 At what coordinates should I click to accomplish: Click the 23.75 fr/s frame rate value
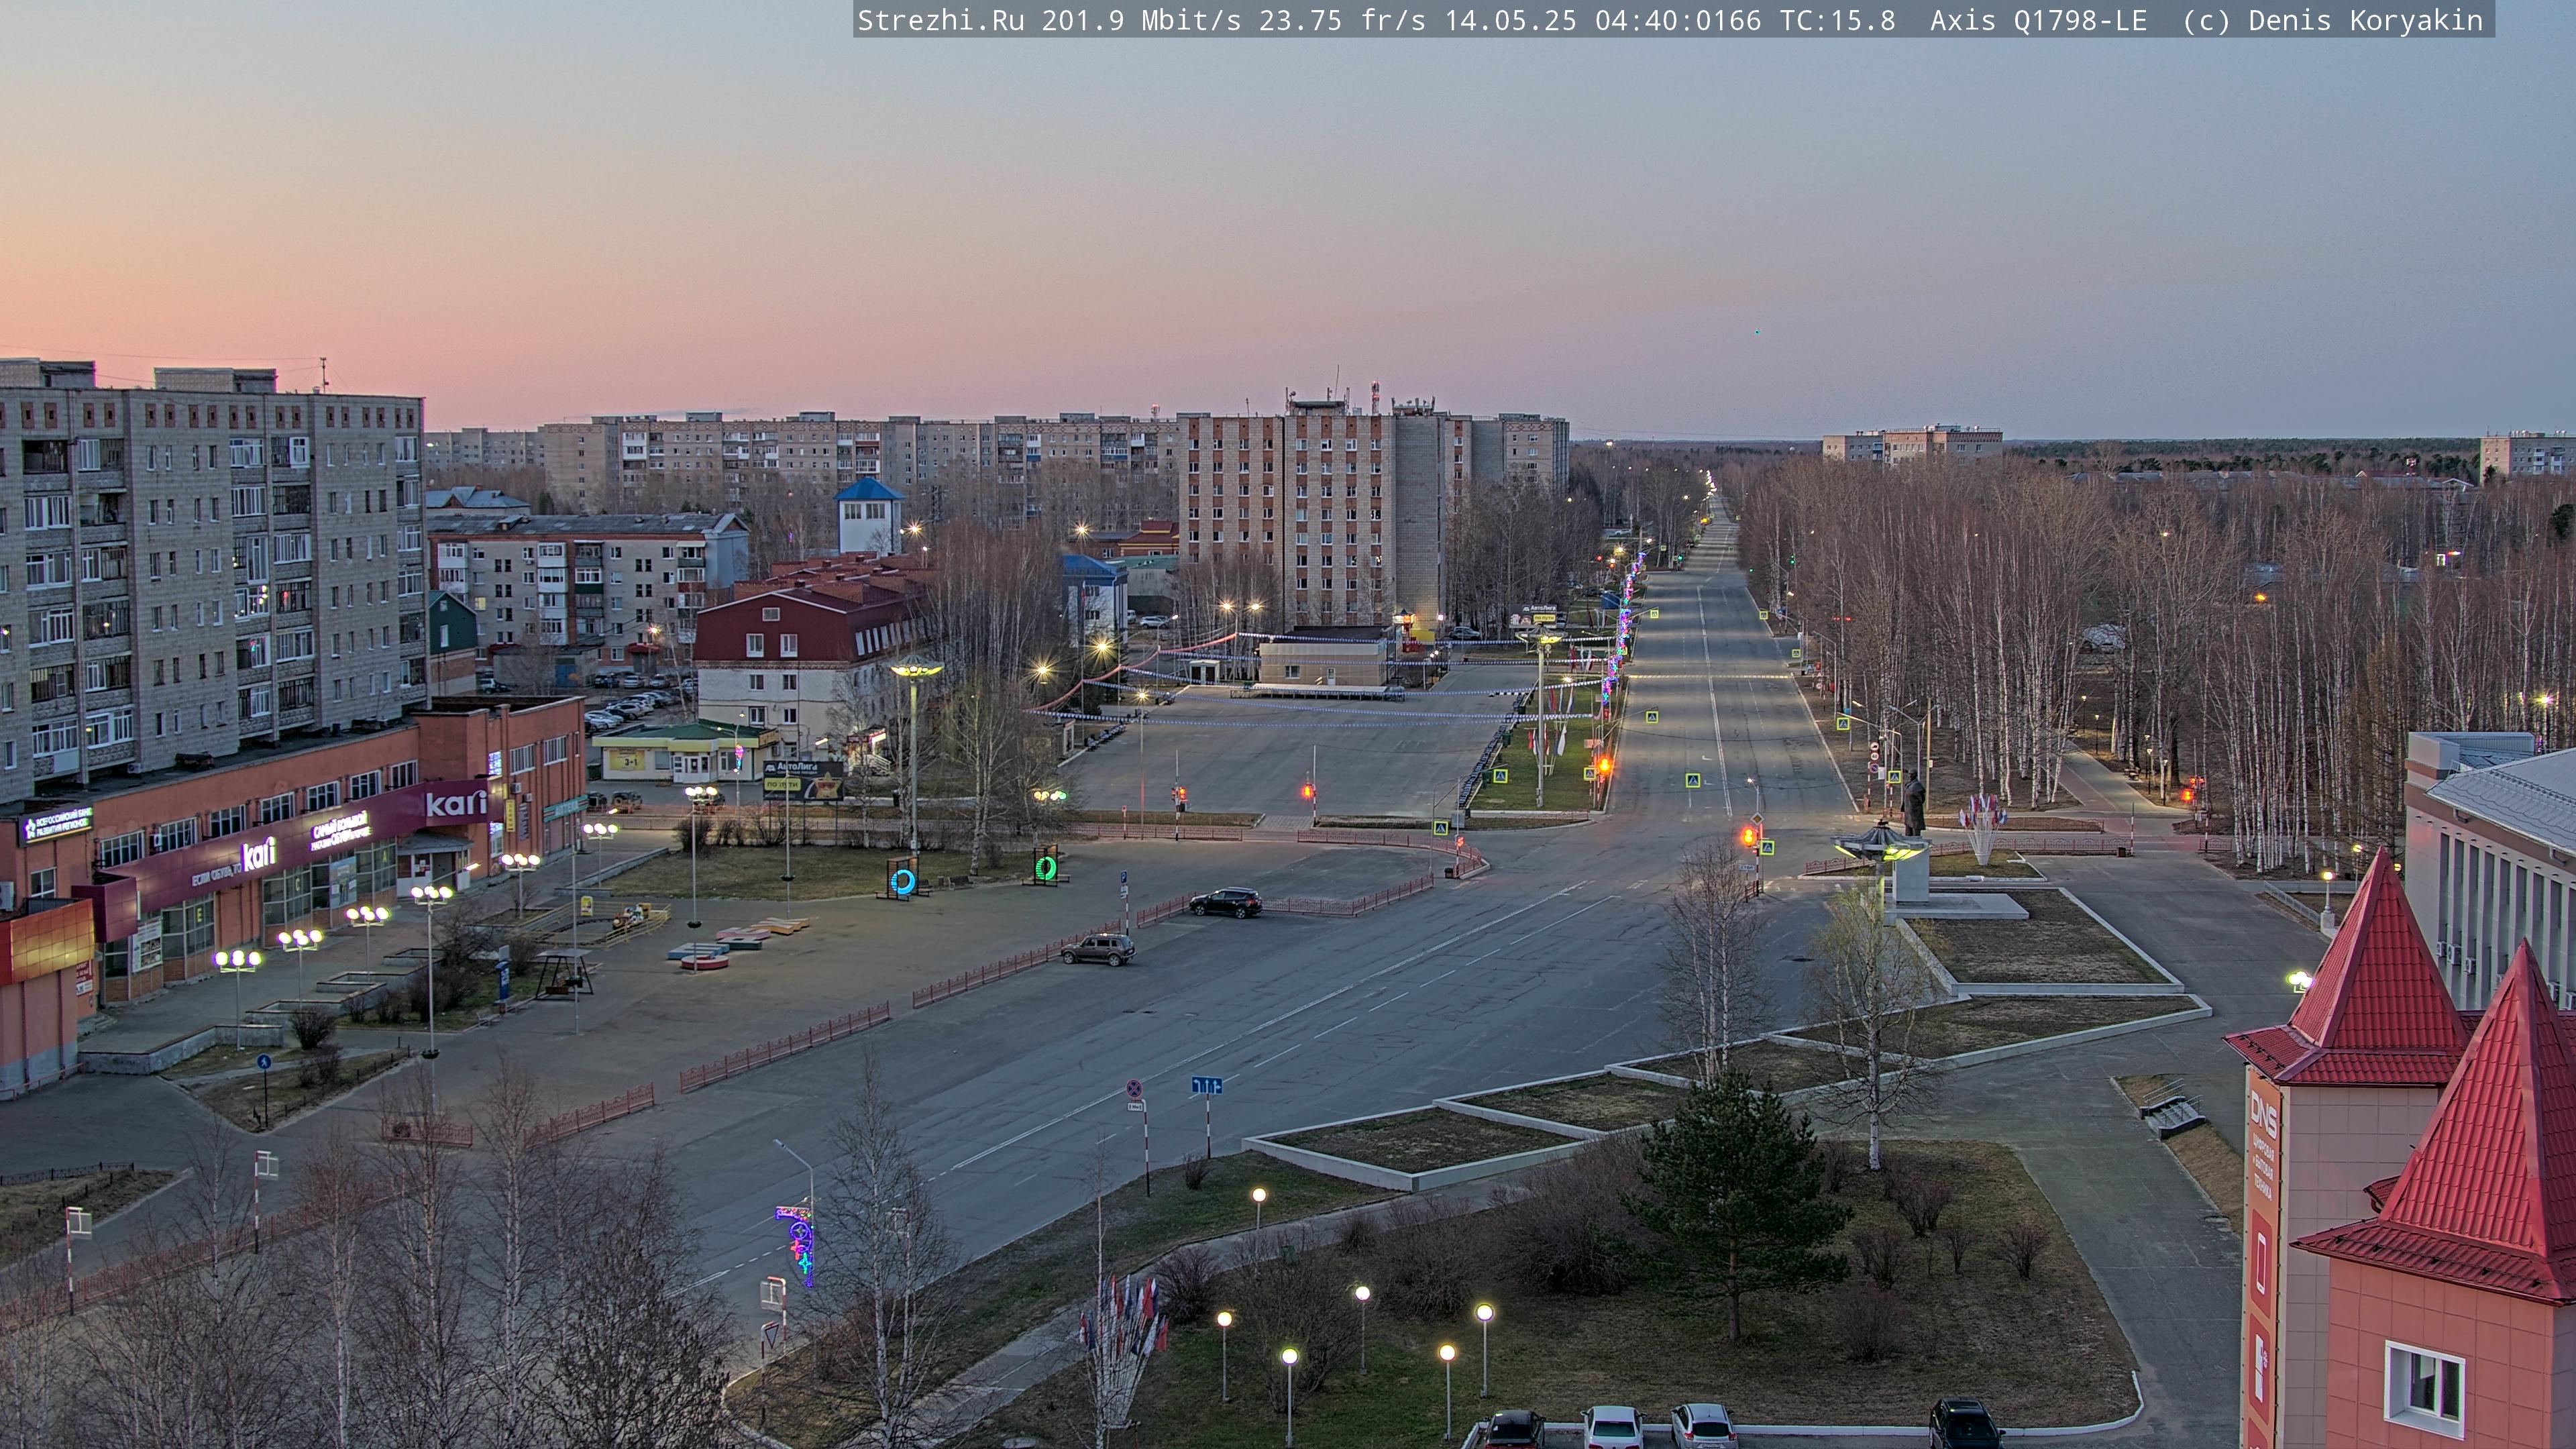pos(1342,21)
